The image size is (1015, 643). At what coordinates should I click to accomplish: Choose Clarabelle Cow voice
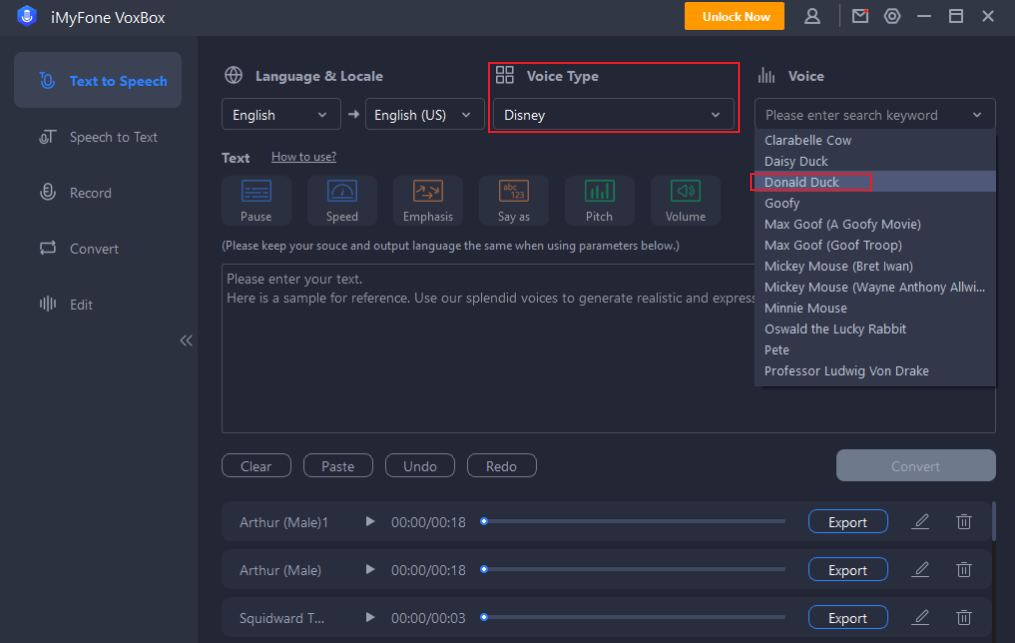coord(875,140)
